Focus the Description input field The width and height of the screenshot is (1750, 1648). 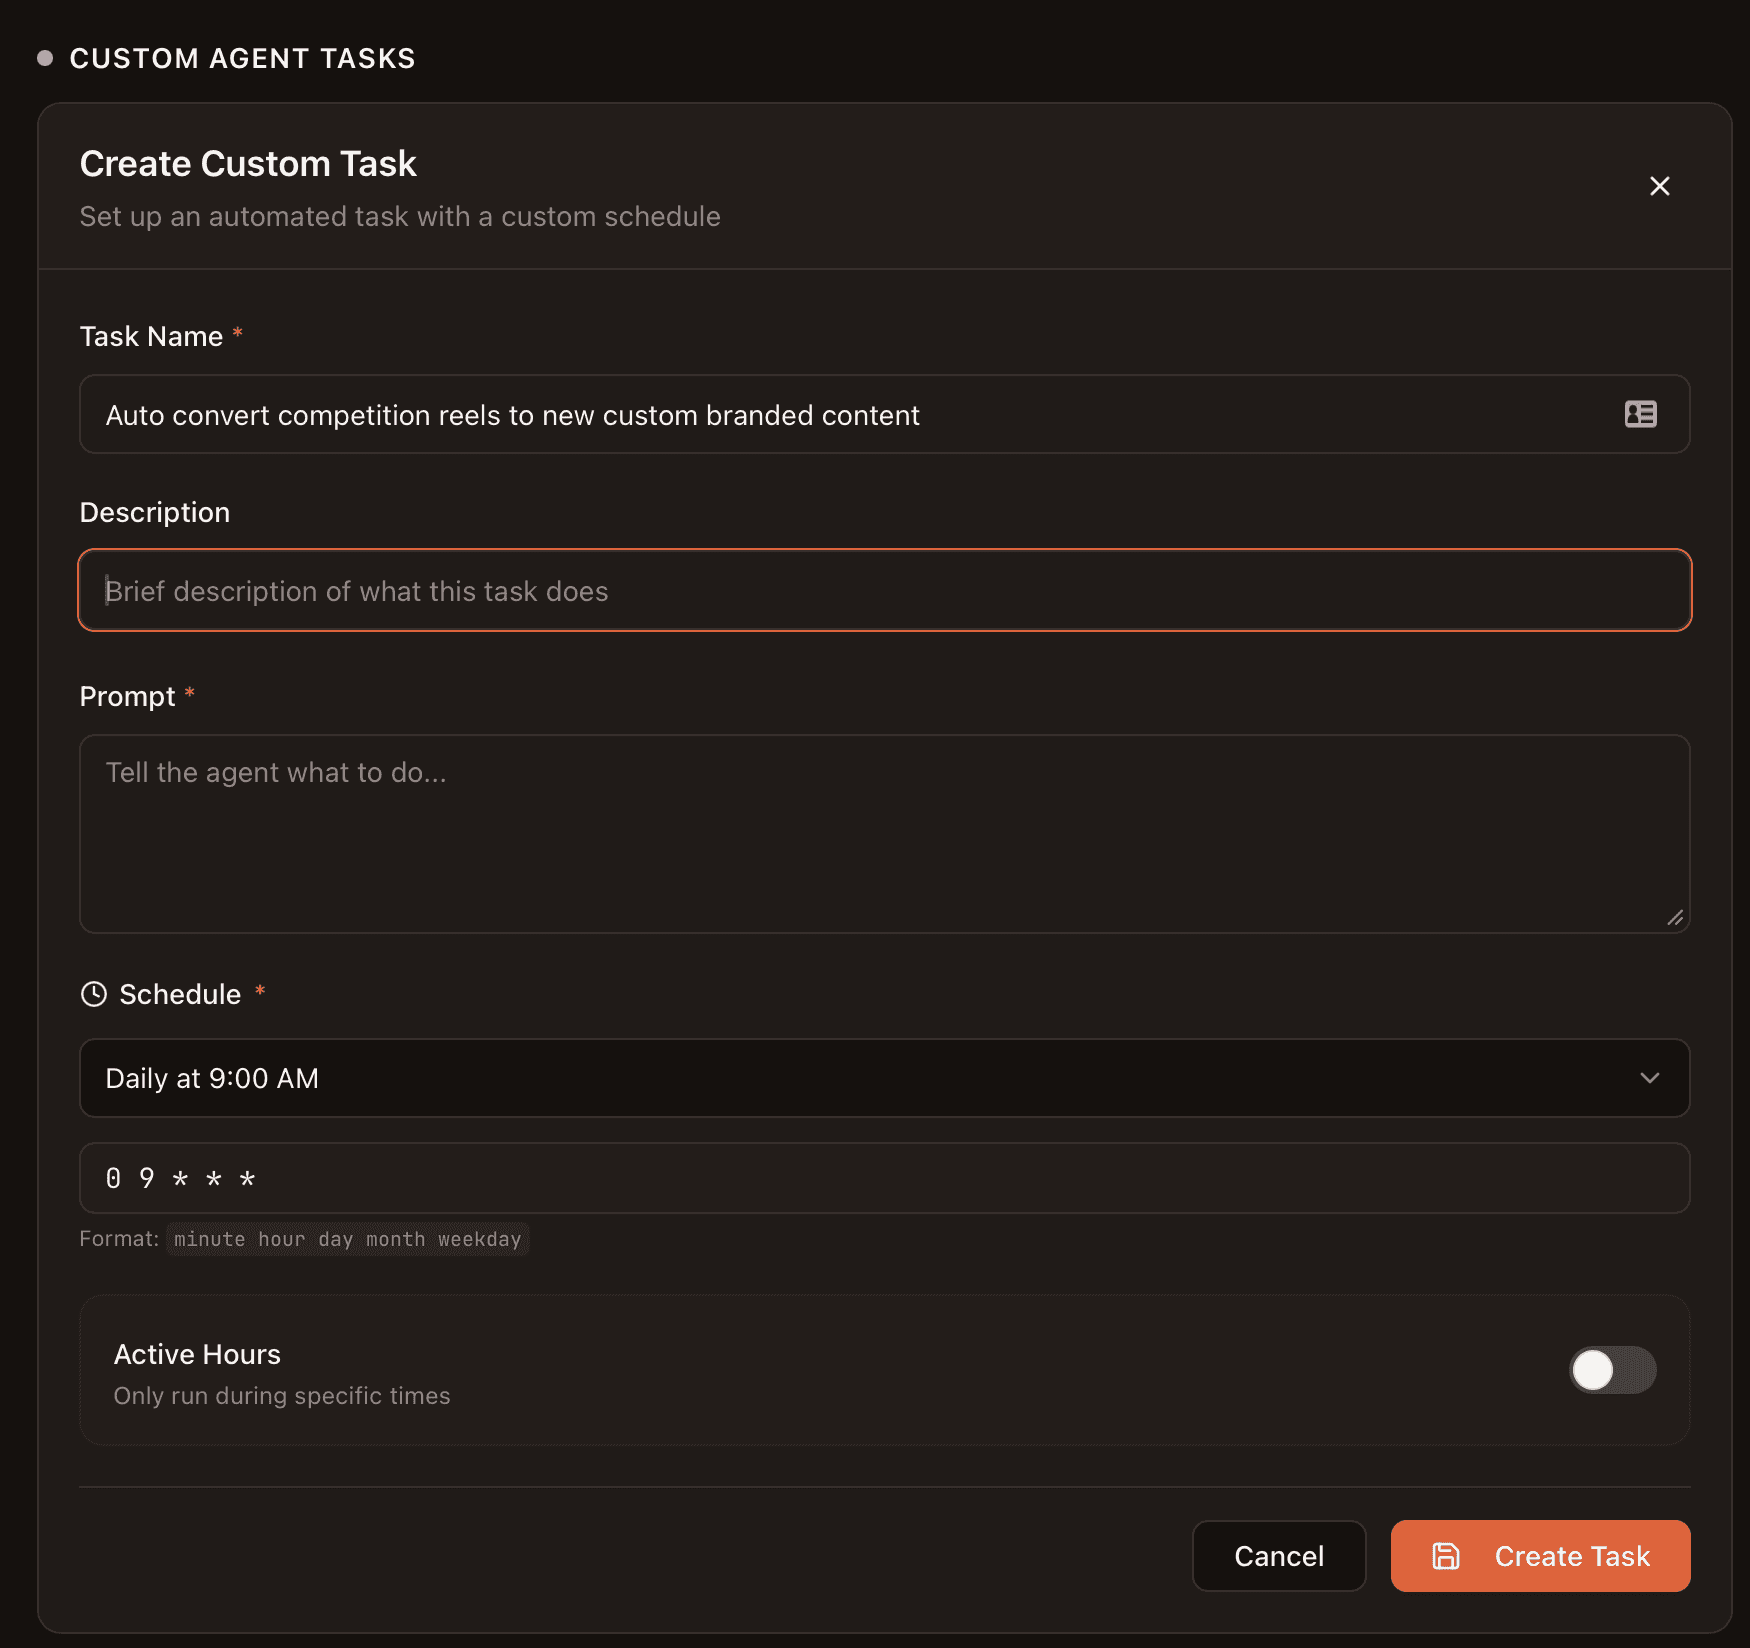(884, 590)
